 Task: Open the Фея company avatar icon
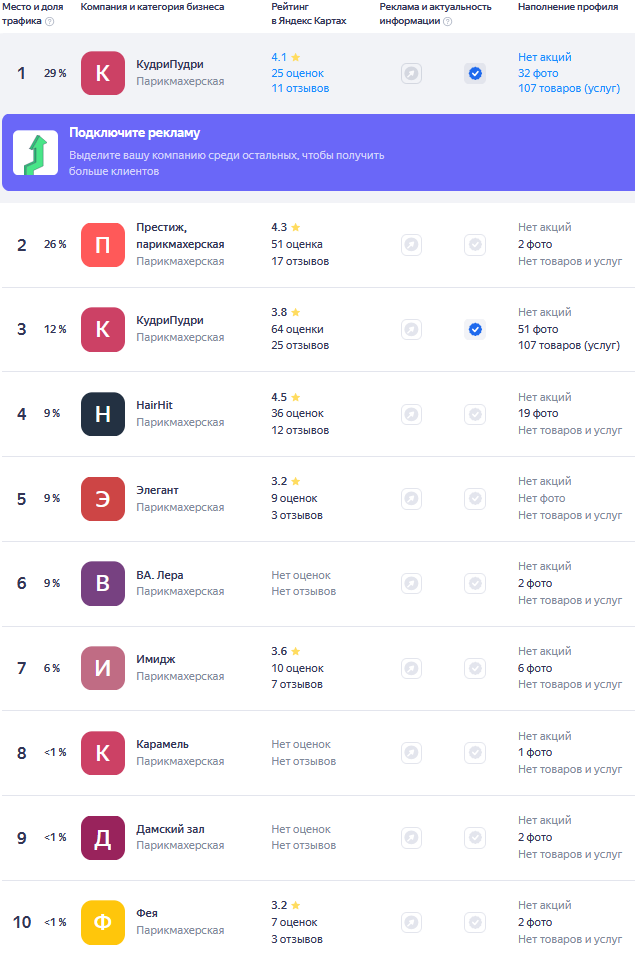pyautogui.click(x=103, y=922)
